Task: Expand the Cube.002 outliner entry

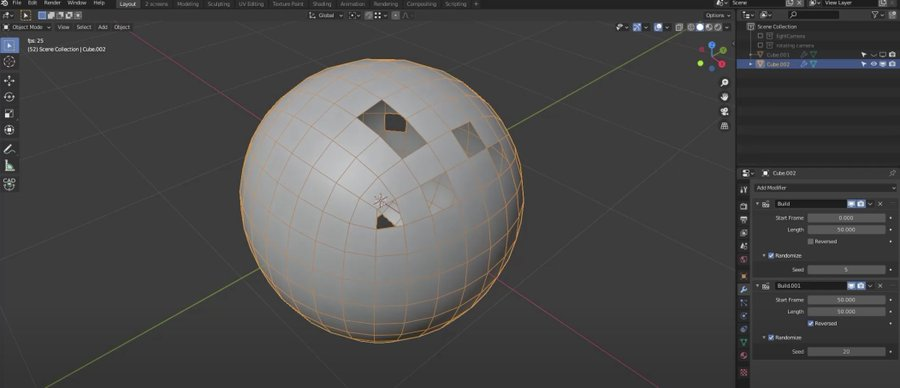Action: (x=751, y=64)
